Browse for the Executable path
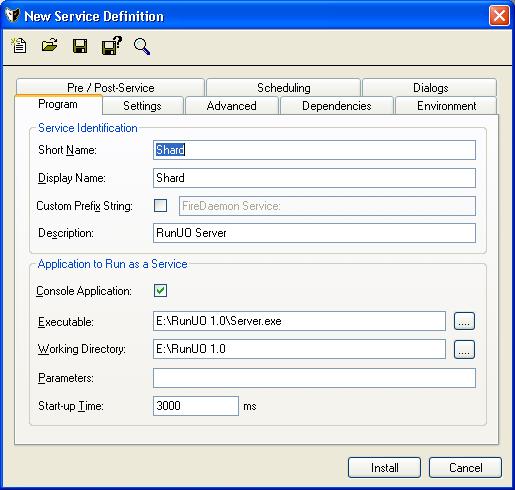 click(x=464, y=321)
